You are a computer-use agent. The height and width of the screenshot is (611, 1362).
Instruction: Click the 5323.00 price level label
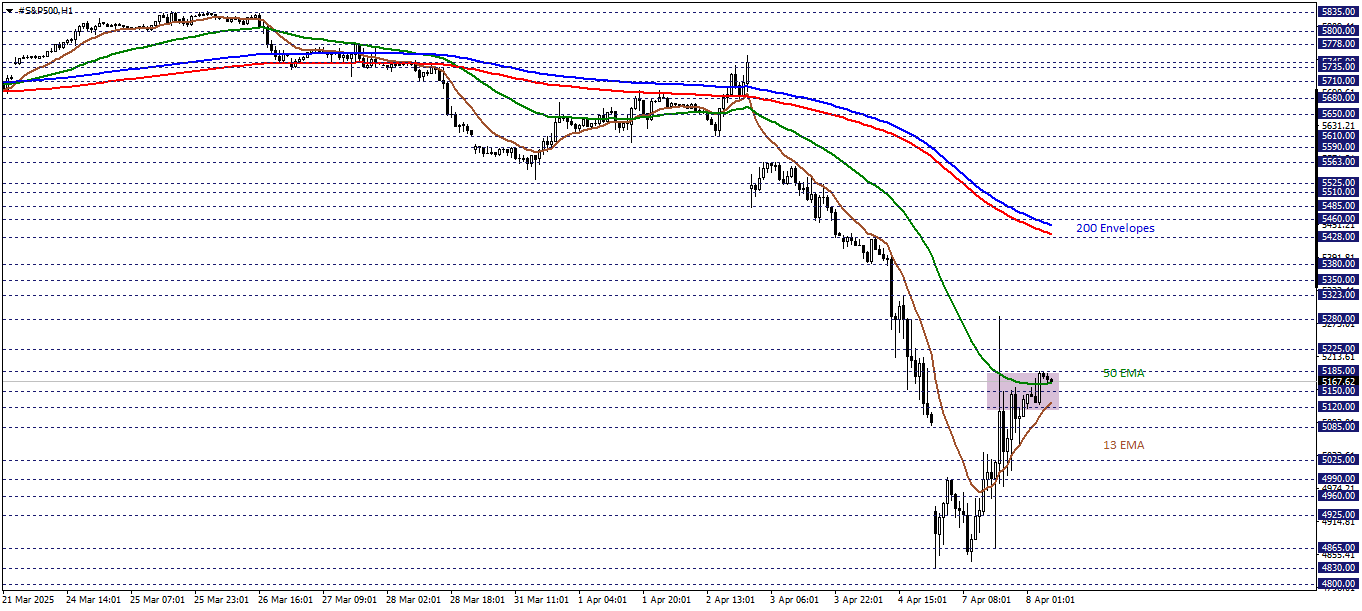[1338, 295]
